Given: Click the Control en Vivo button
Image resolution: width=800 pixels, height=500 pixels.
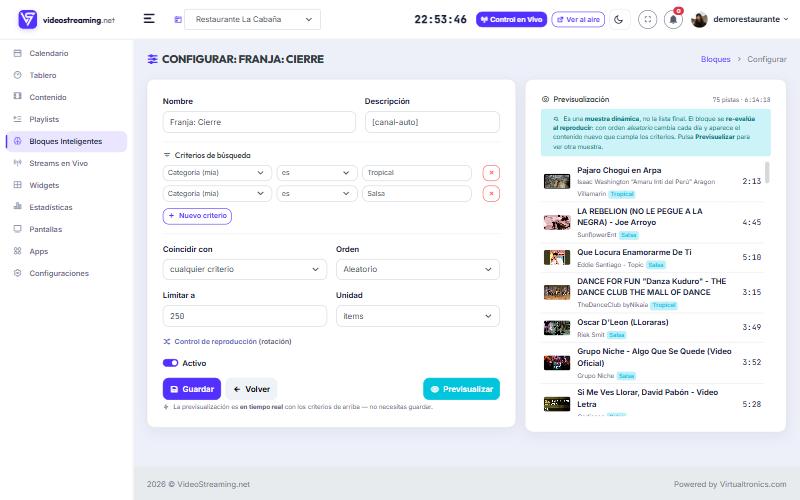Looking at the screenshot, I should coord(511,19).
